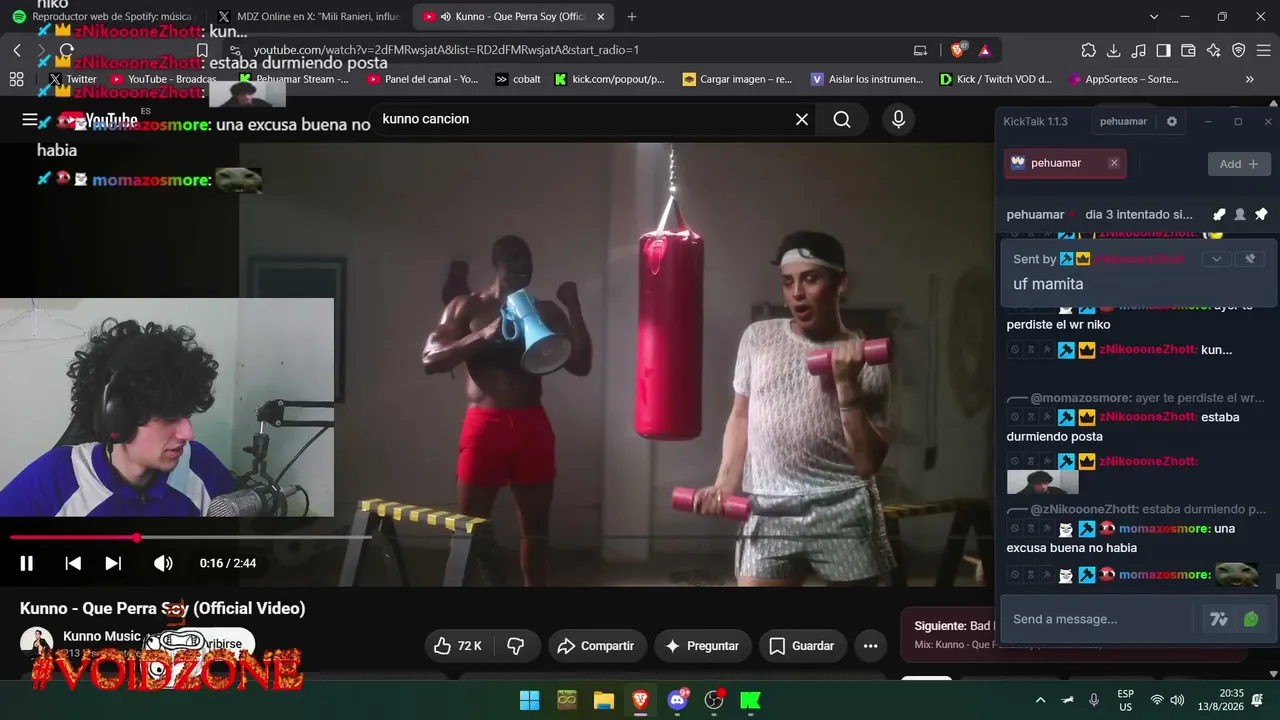Skip to previous video in playlist
The image size is (1280, 720).
click(73, 563)
